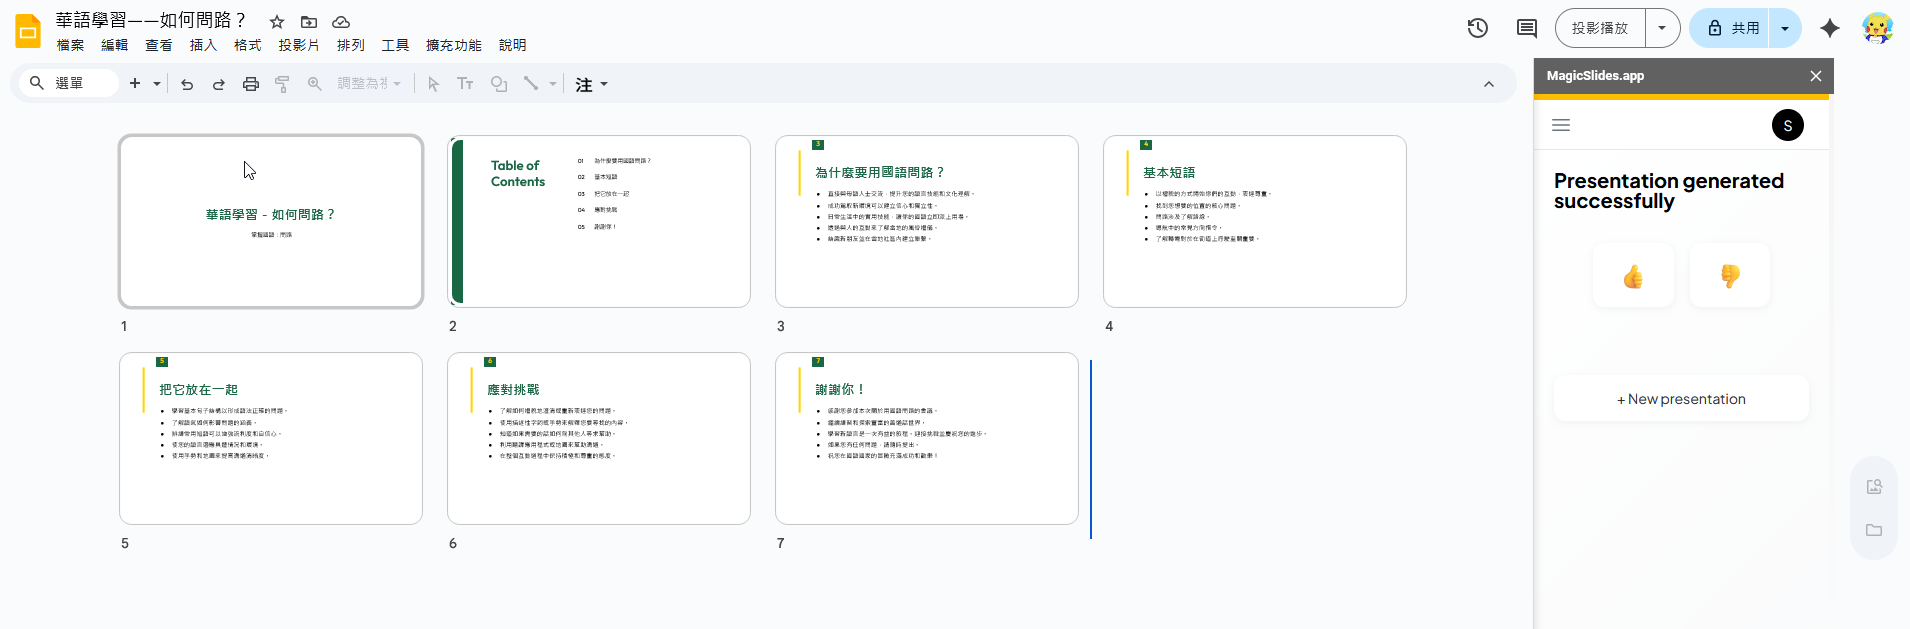Open the comments icon

coord(1526,28)
